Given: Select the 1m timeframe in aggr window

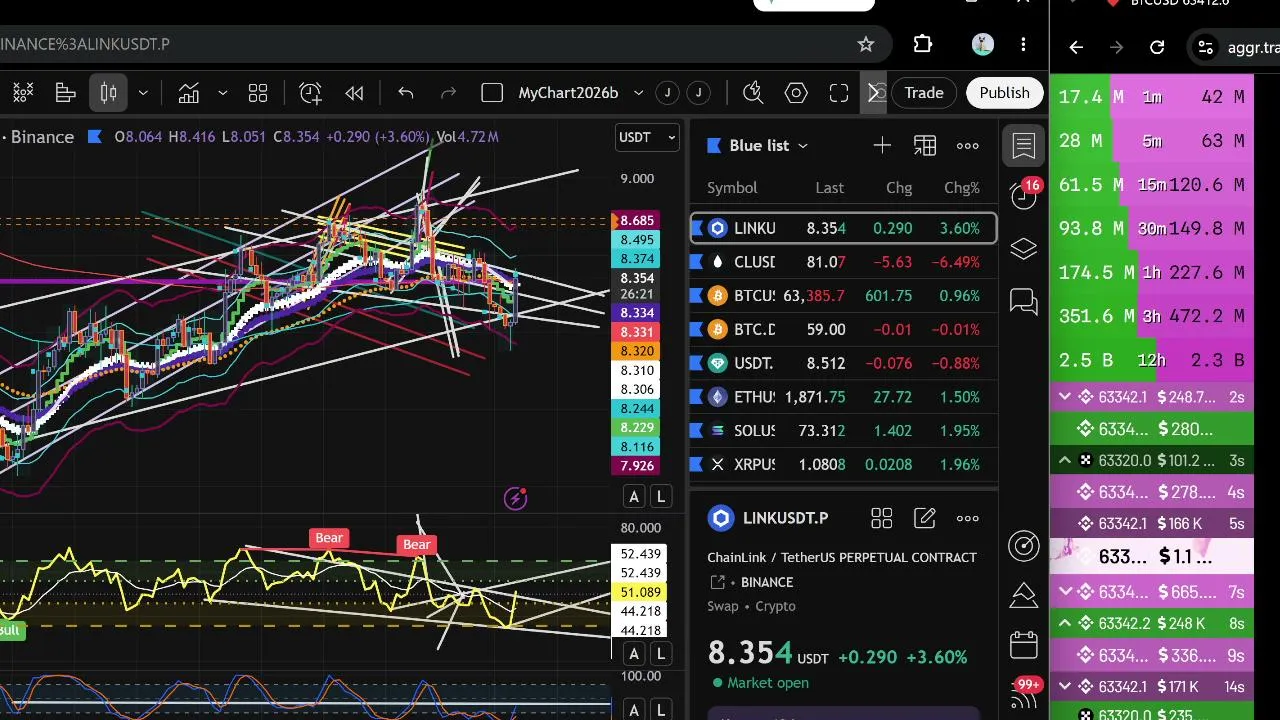Looking at the screenshot, I should (1153, 97).
